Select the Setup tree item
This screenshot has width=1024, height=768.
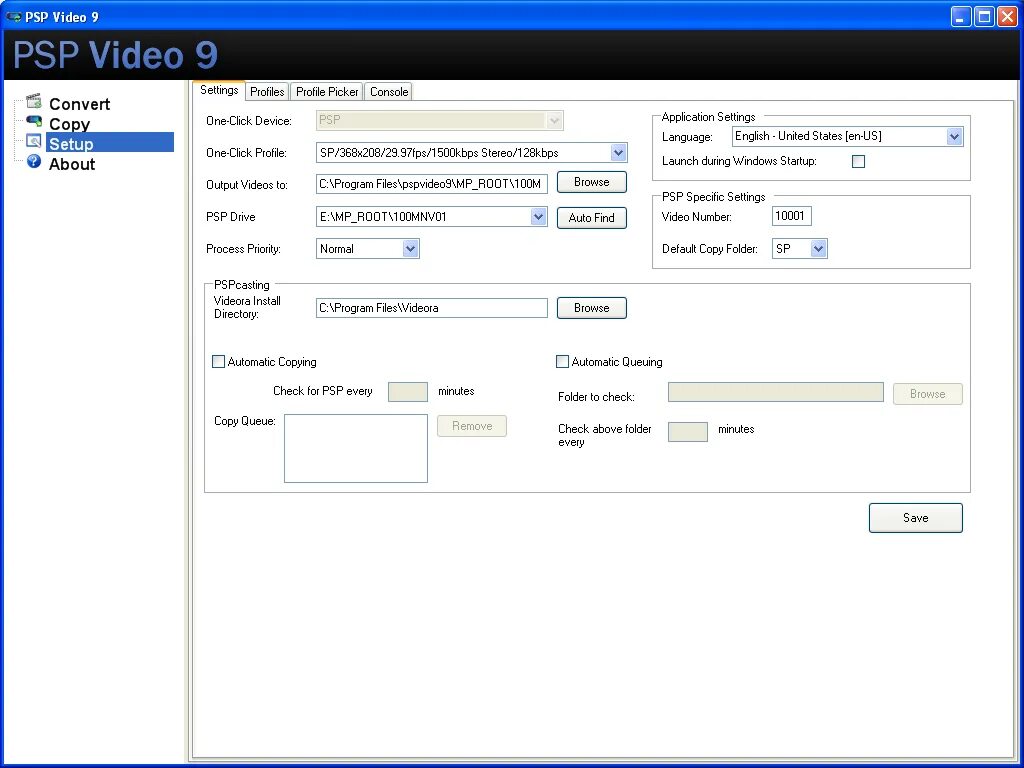110,142
